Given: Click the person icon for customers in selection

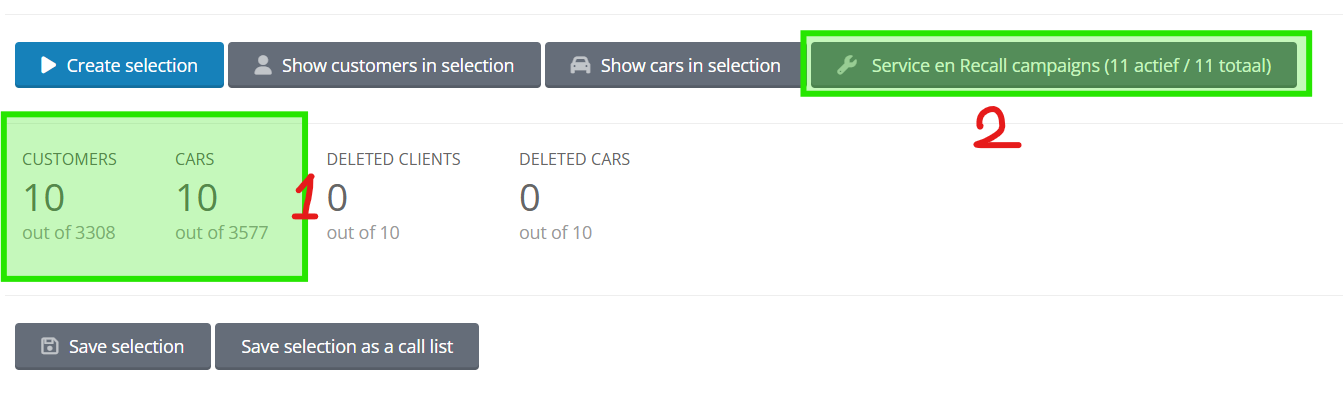Looking at the screenshot, I should click(x=263, y=65).
